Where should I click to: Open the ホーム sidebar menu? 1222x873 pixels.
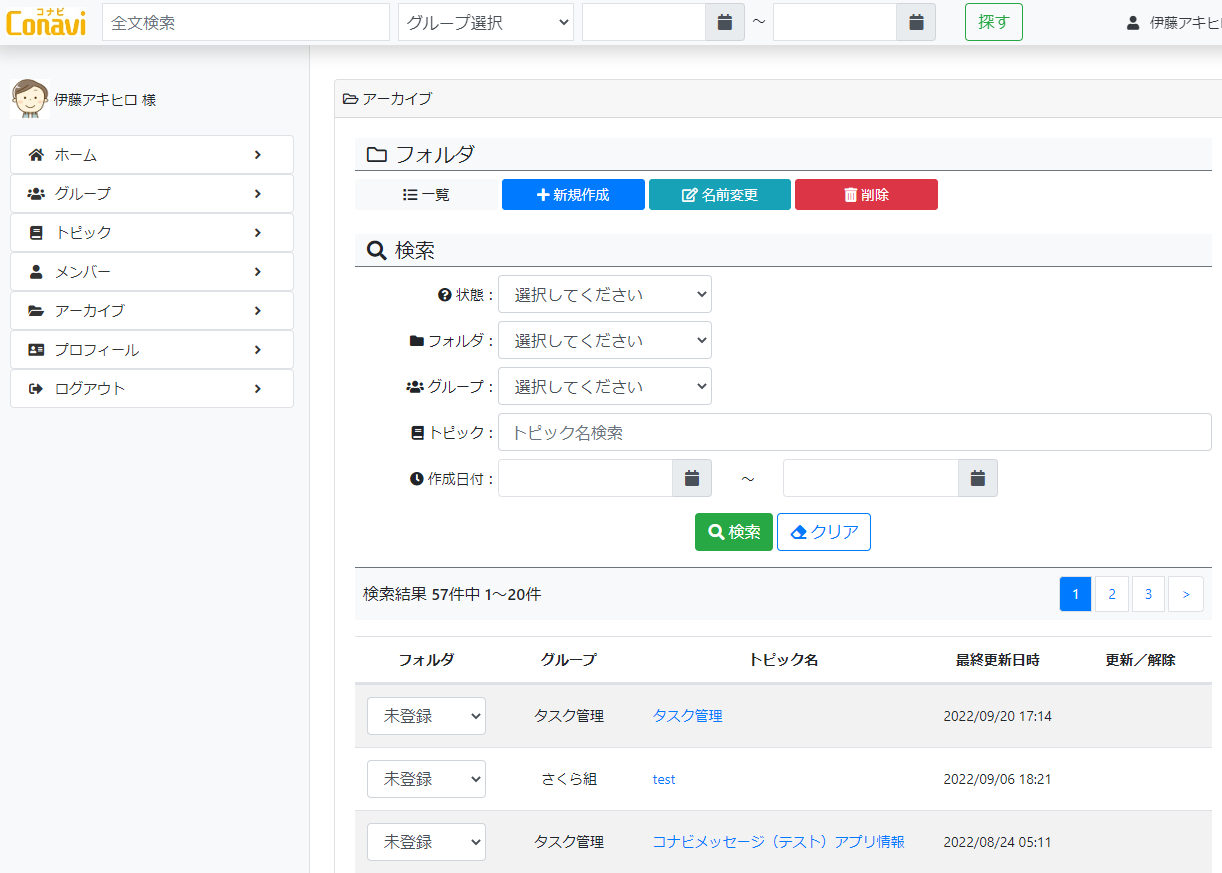[151, 155]
